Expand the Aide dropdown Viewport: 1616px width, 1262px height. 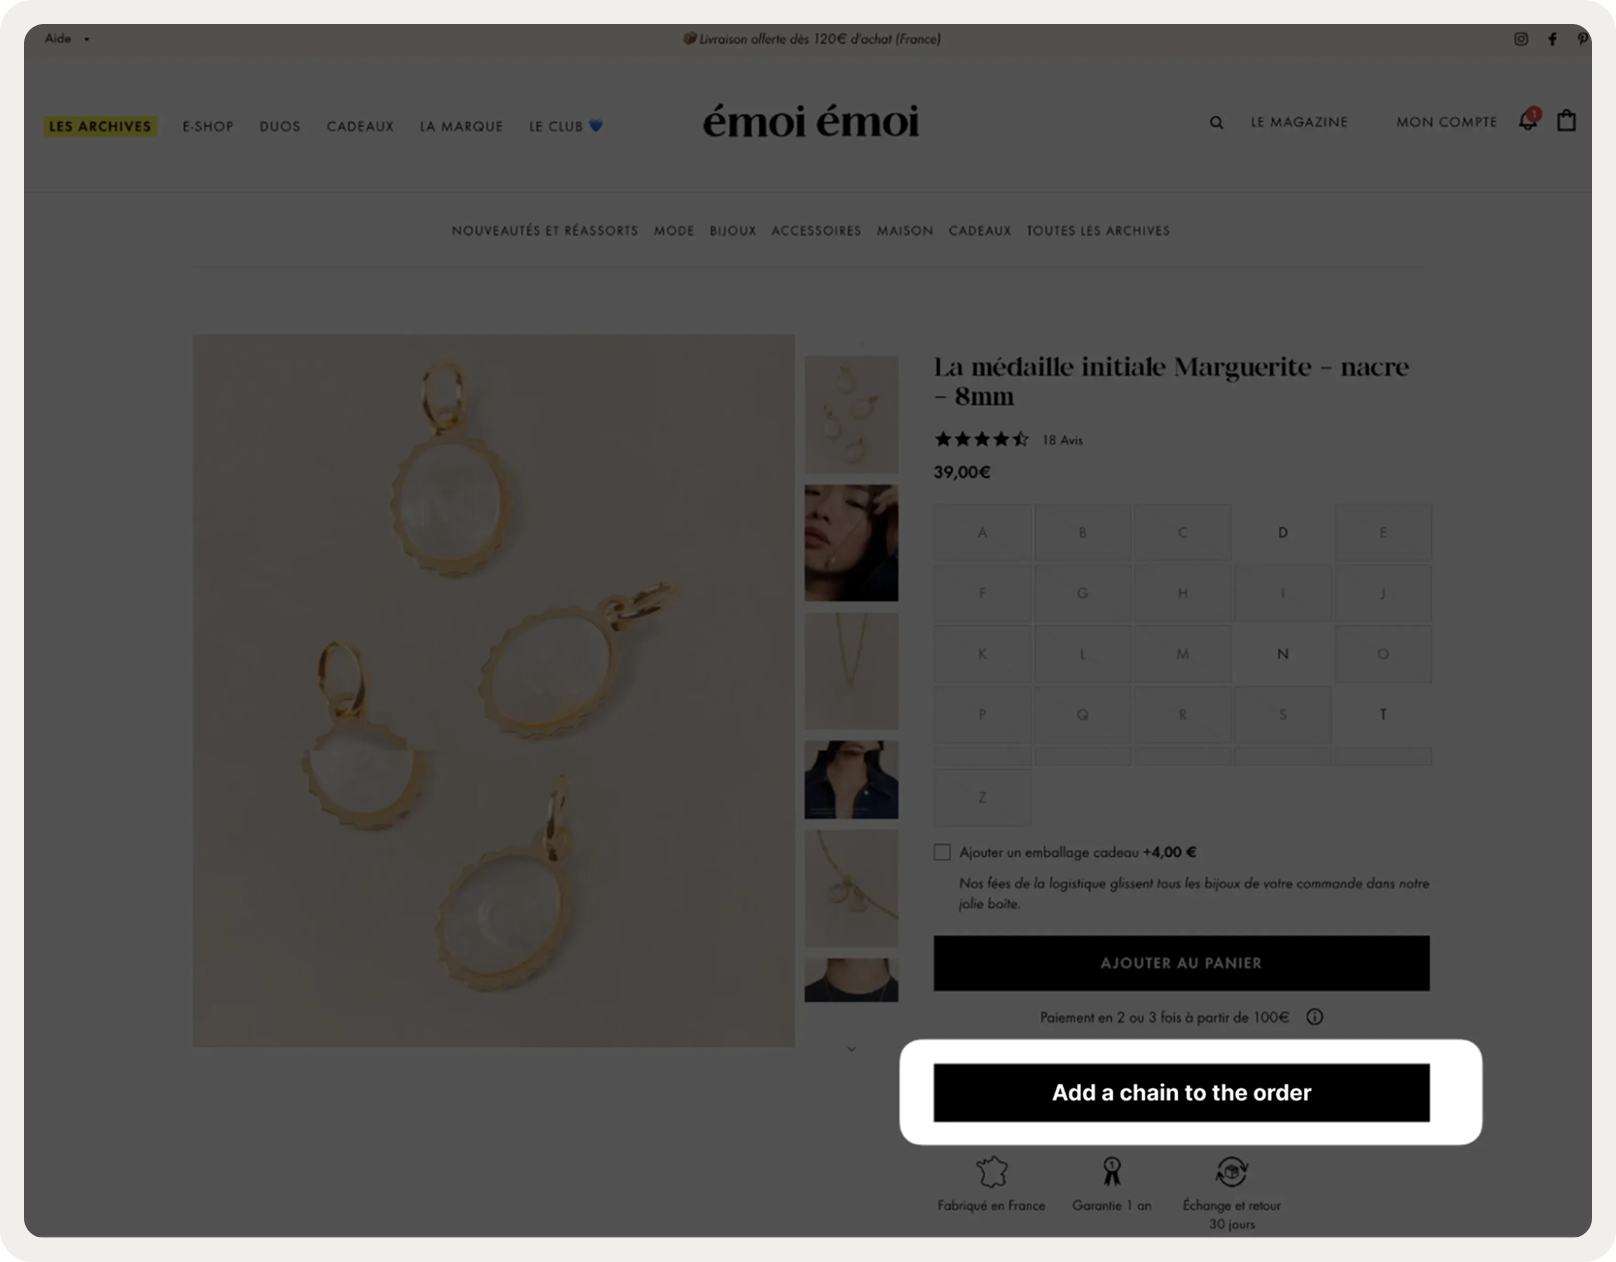(x=67, y=39)
